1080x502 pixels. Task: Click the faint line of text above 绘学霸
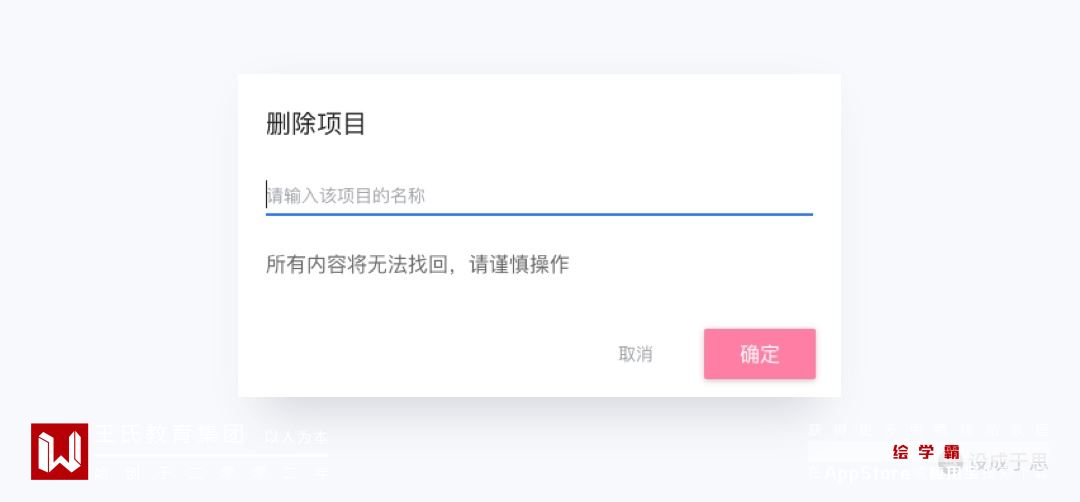click(x=927, y=430)
